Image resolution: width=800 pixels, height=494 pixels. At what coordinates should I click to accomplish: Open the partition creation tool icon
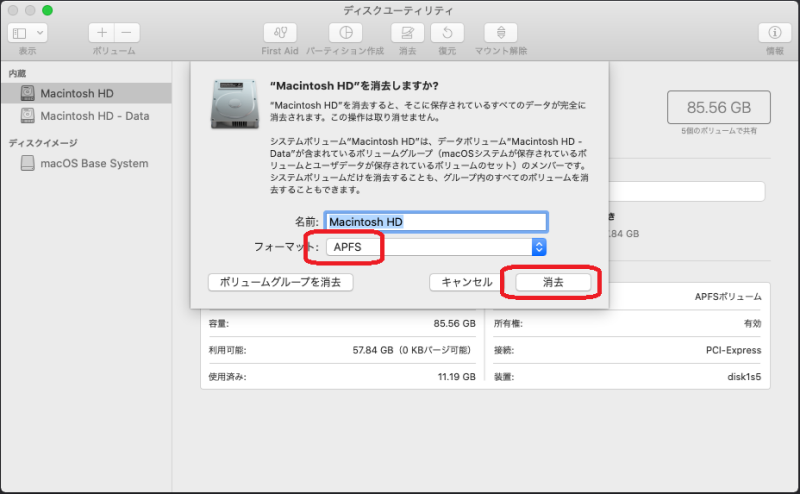coord(345,33)
